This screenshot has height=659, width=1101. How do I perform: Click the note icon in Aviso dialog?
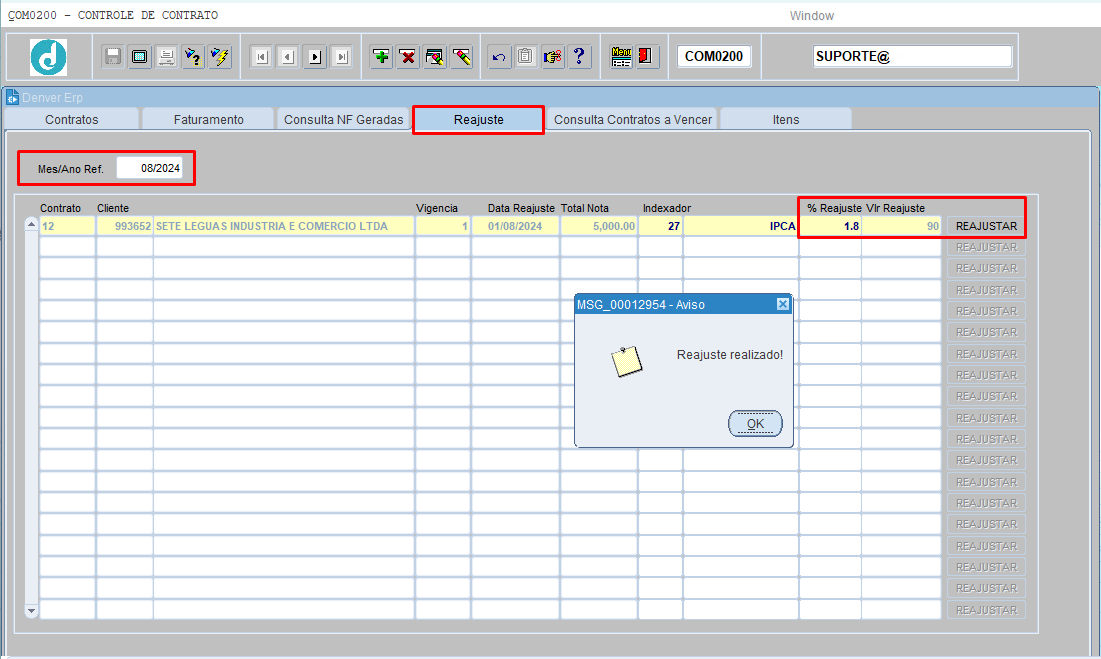[626, 361]
